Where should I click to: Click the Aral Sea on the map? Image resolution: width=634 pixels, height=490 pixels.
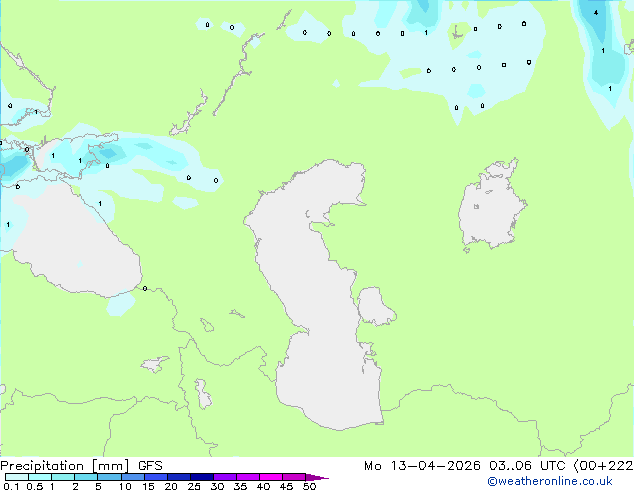click(x=492, y=206)
